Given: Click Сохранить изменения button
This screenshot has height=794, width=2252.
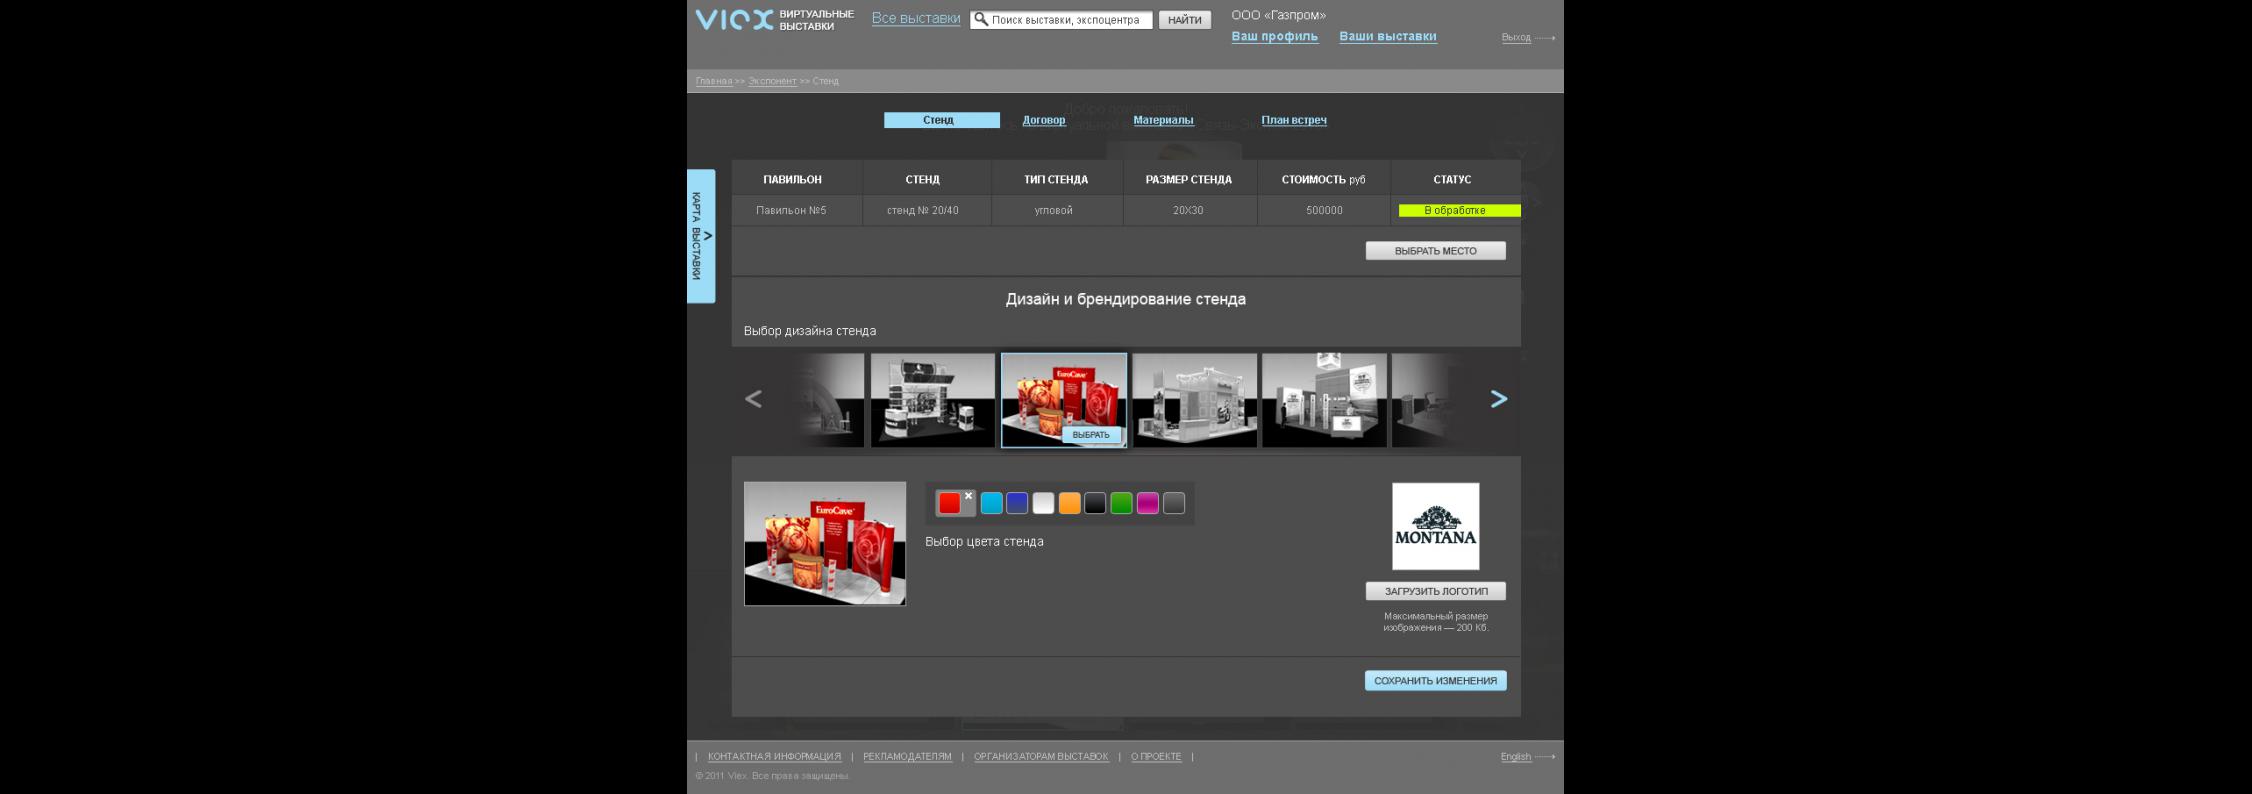Looking at the screenshot, I should 1435,681.
